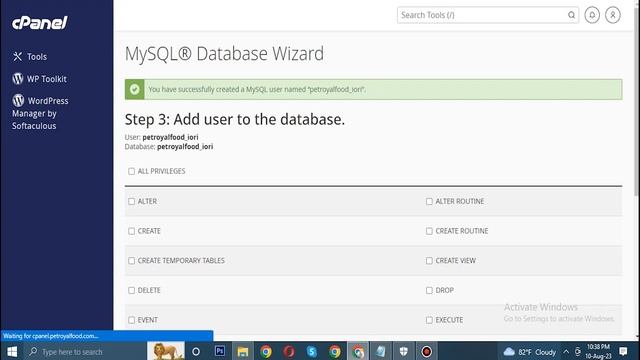Tick the CREATE VIEW checkbox

coord(429,260)
